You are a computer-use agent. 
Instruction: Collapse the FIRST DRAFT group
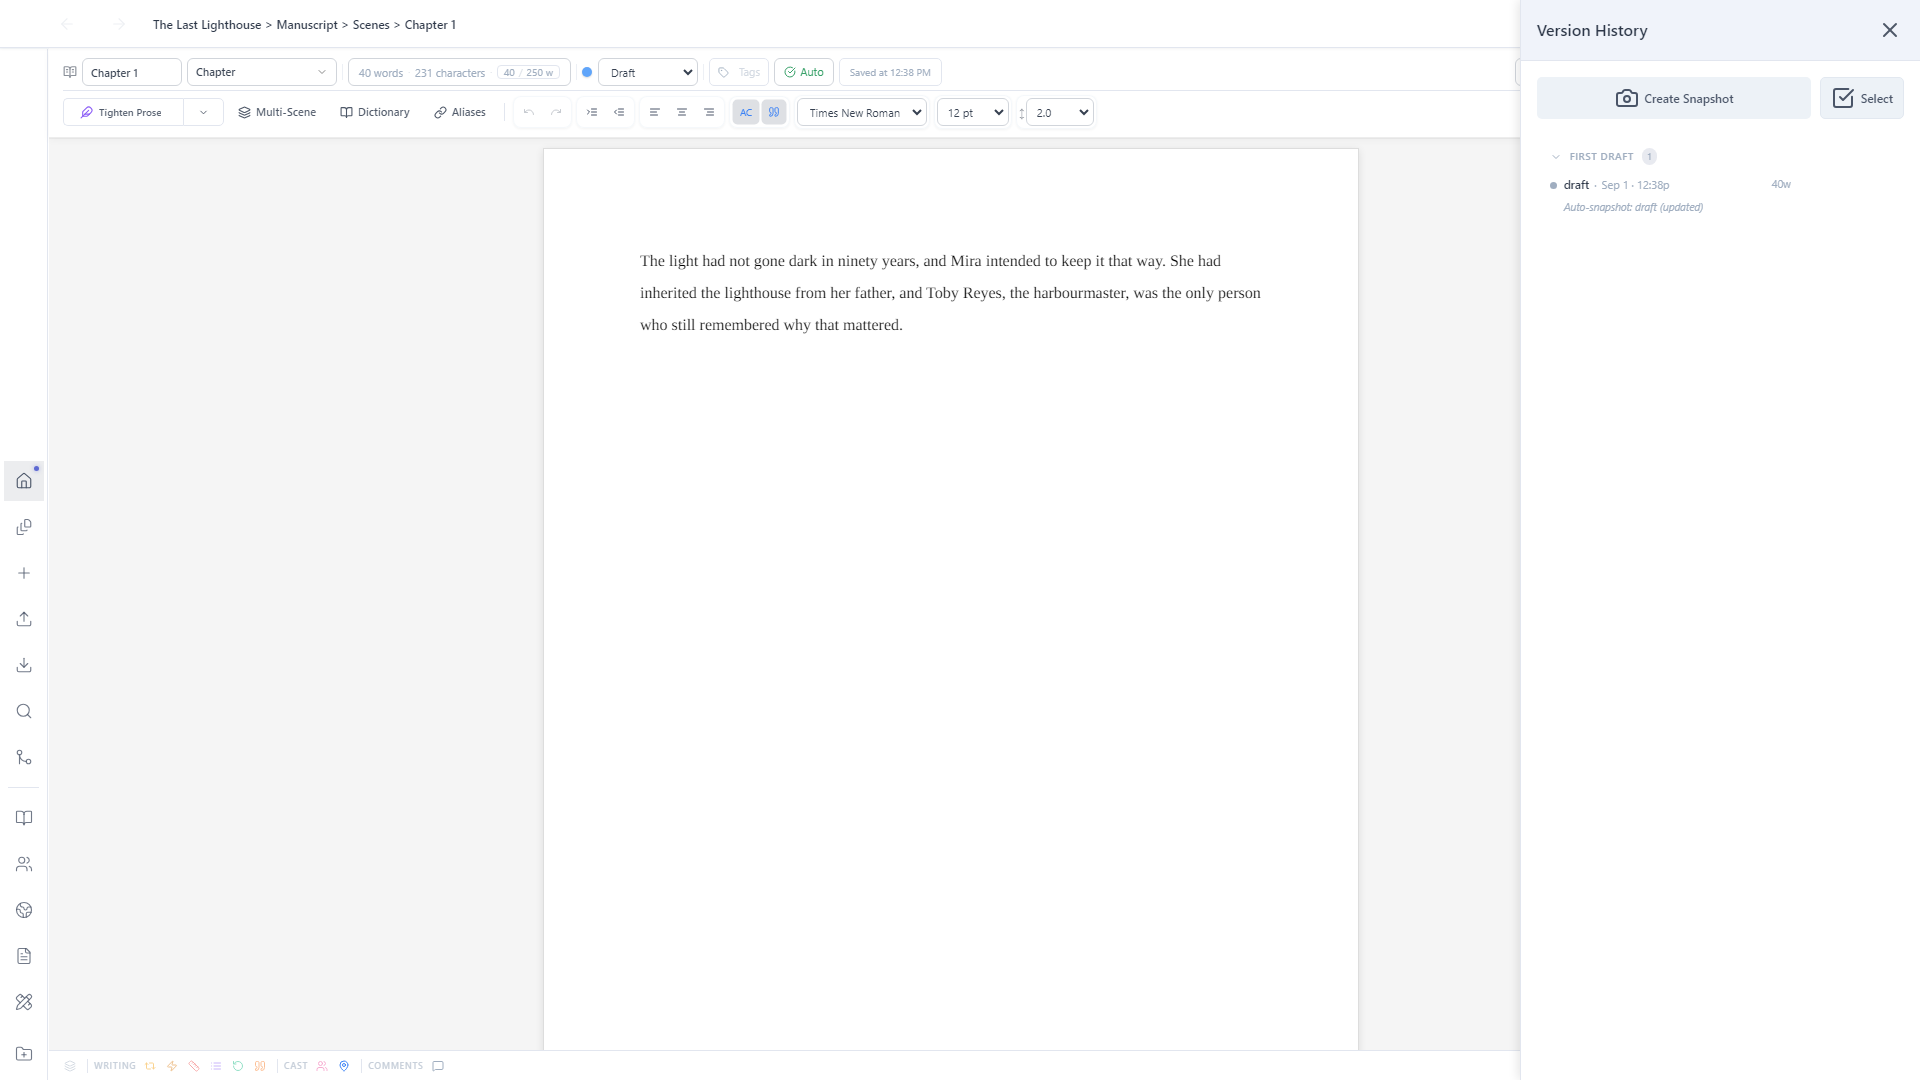(1556, 157)
